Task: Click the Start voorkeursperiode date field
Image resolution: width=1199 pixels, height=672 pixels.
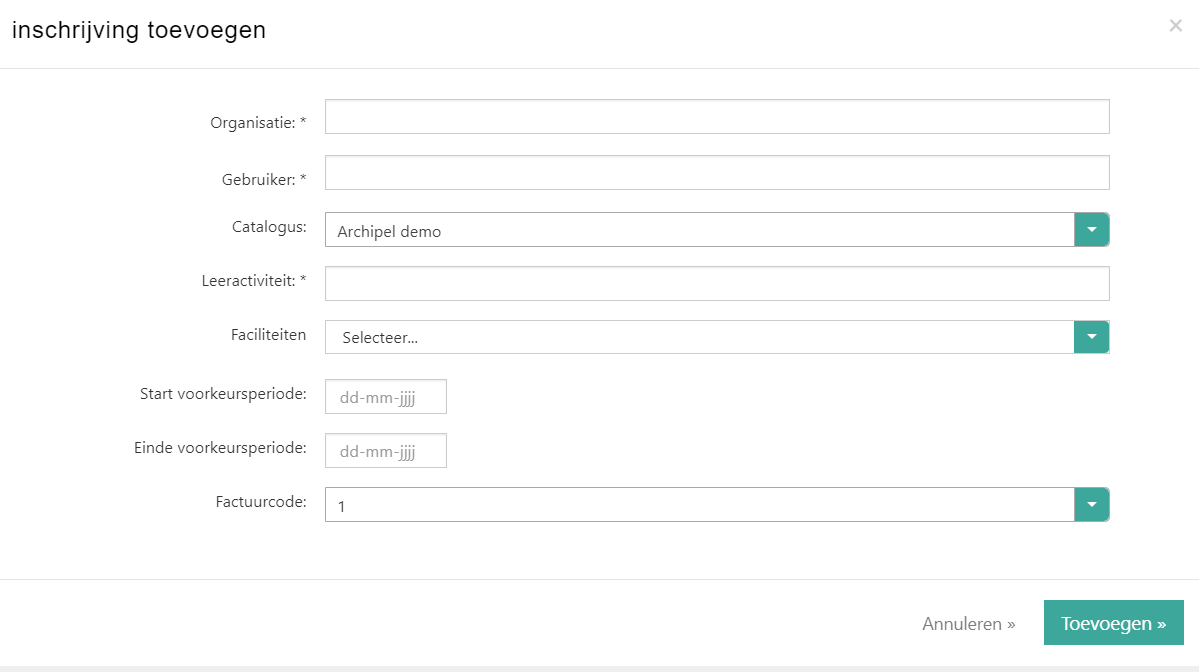Action: pos(385,397)
